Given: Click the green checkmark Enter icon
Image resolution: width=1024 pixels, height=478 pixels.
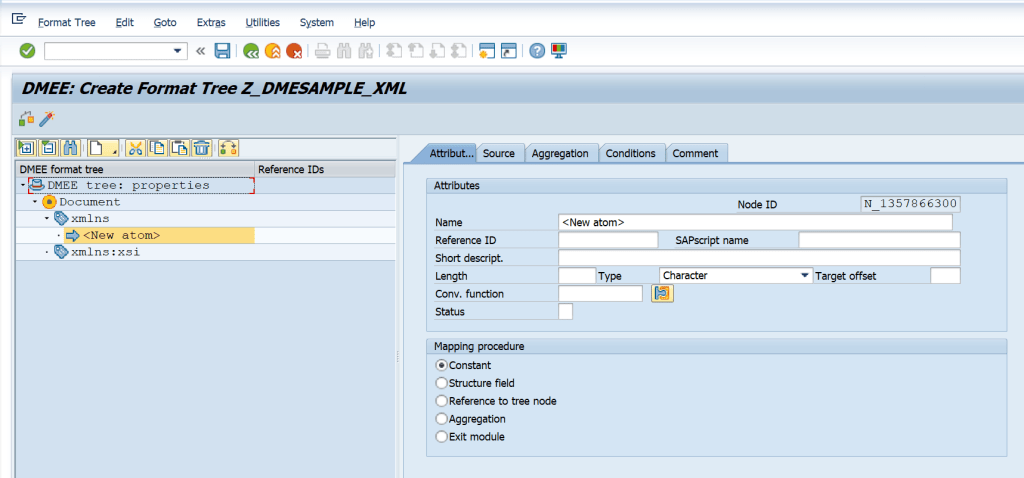Looking at the screenshot, I should tap(27, 51).
